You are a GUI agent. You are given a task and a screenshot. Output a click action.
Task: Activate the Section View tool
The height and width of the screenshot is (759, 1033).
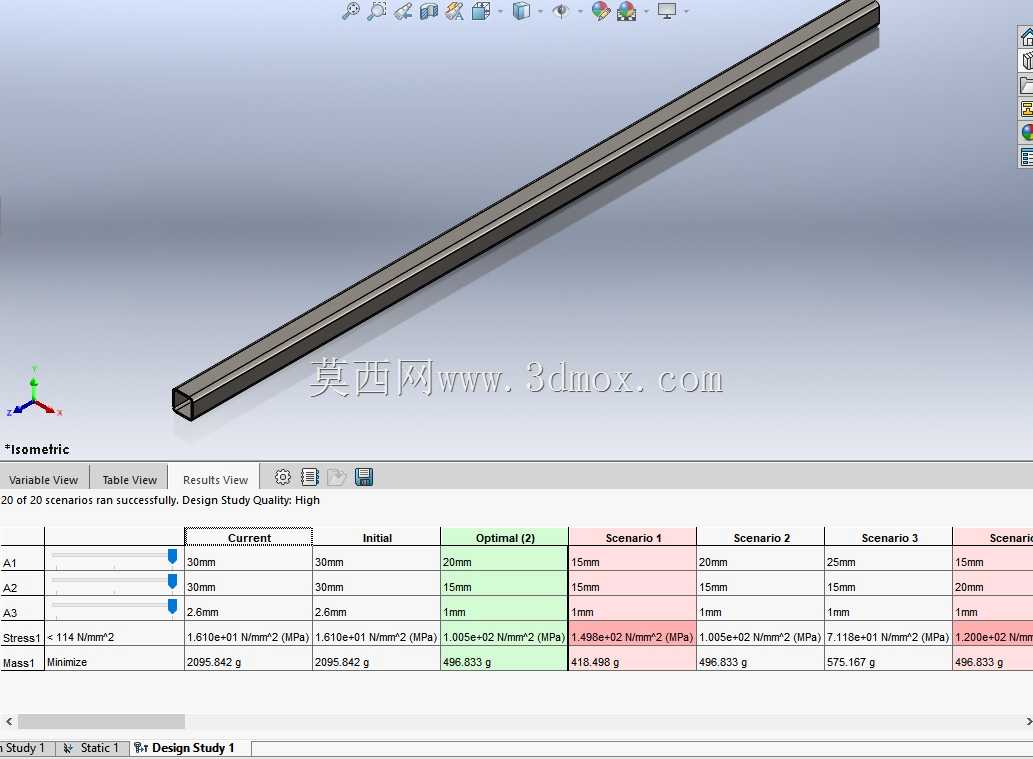429,11
